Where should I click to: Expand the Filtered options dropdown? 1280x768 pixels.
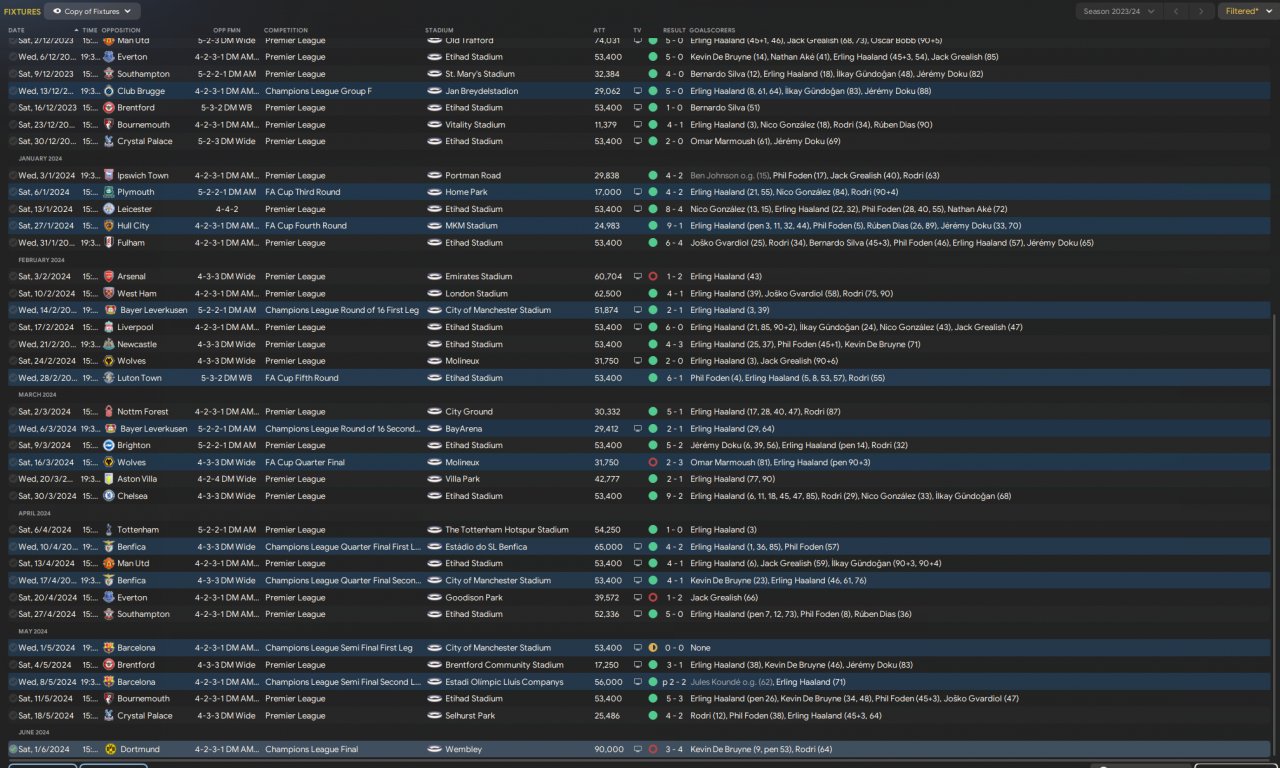pyautogui.click(x=1247, y=11)
